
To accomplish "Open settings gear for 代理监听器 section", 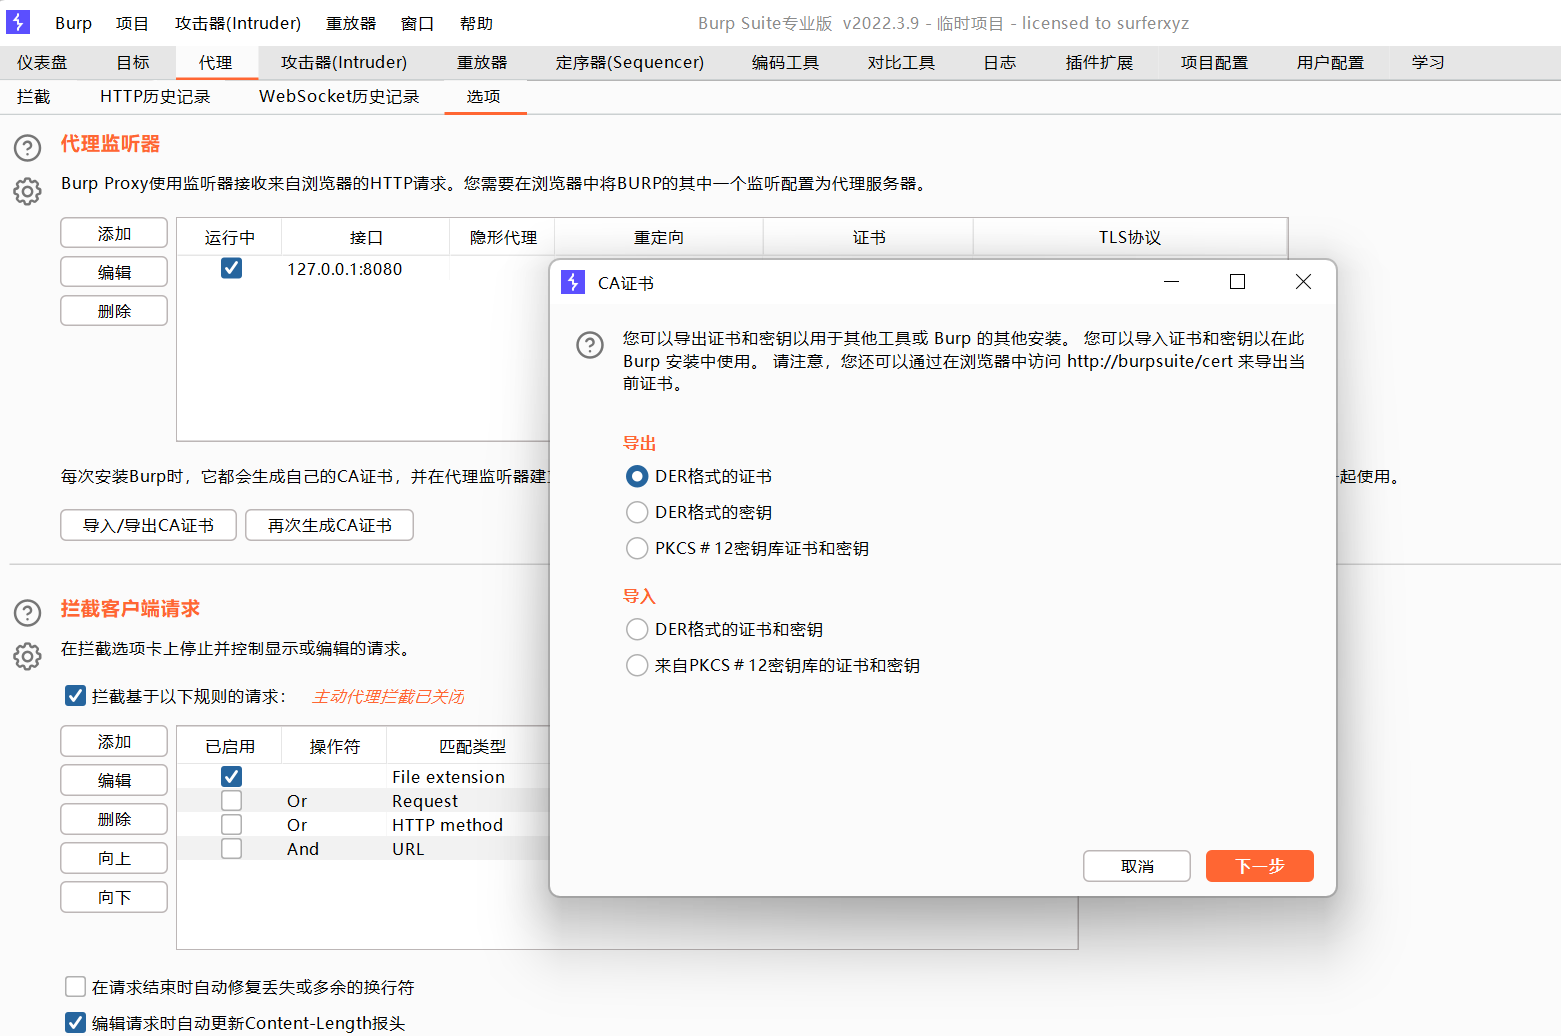I will pyautogui.click(x=28, y=191).
